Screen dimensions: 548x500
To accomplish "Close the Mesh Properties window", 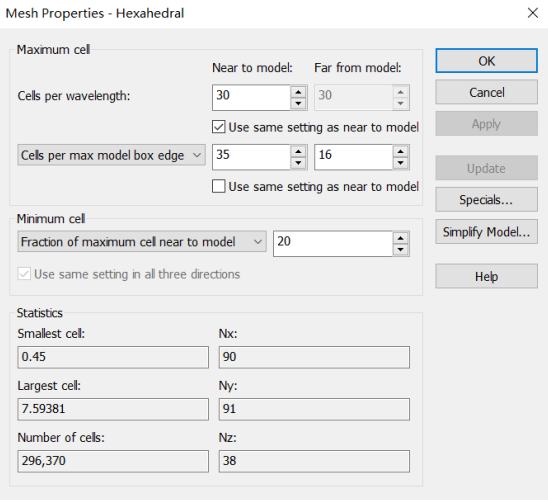I will [533, 13].
